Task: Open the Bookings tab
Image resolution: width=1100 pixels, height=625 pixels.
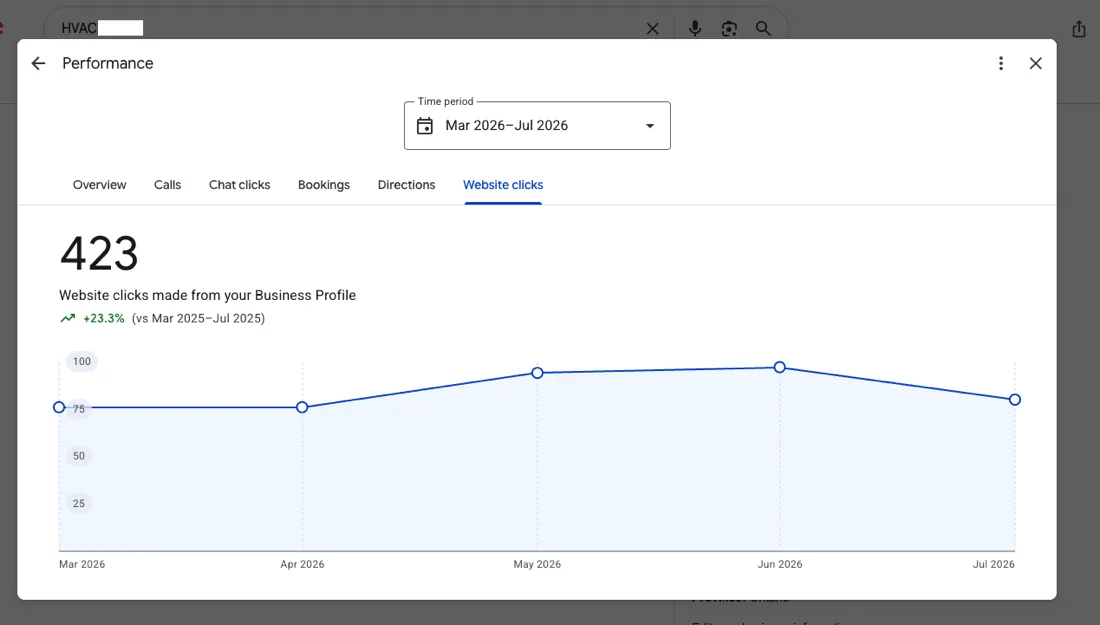Action: 323,185
